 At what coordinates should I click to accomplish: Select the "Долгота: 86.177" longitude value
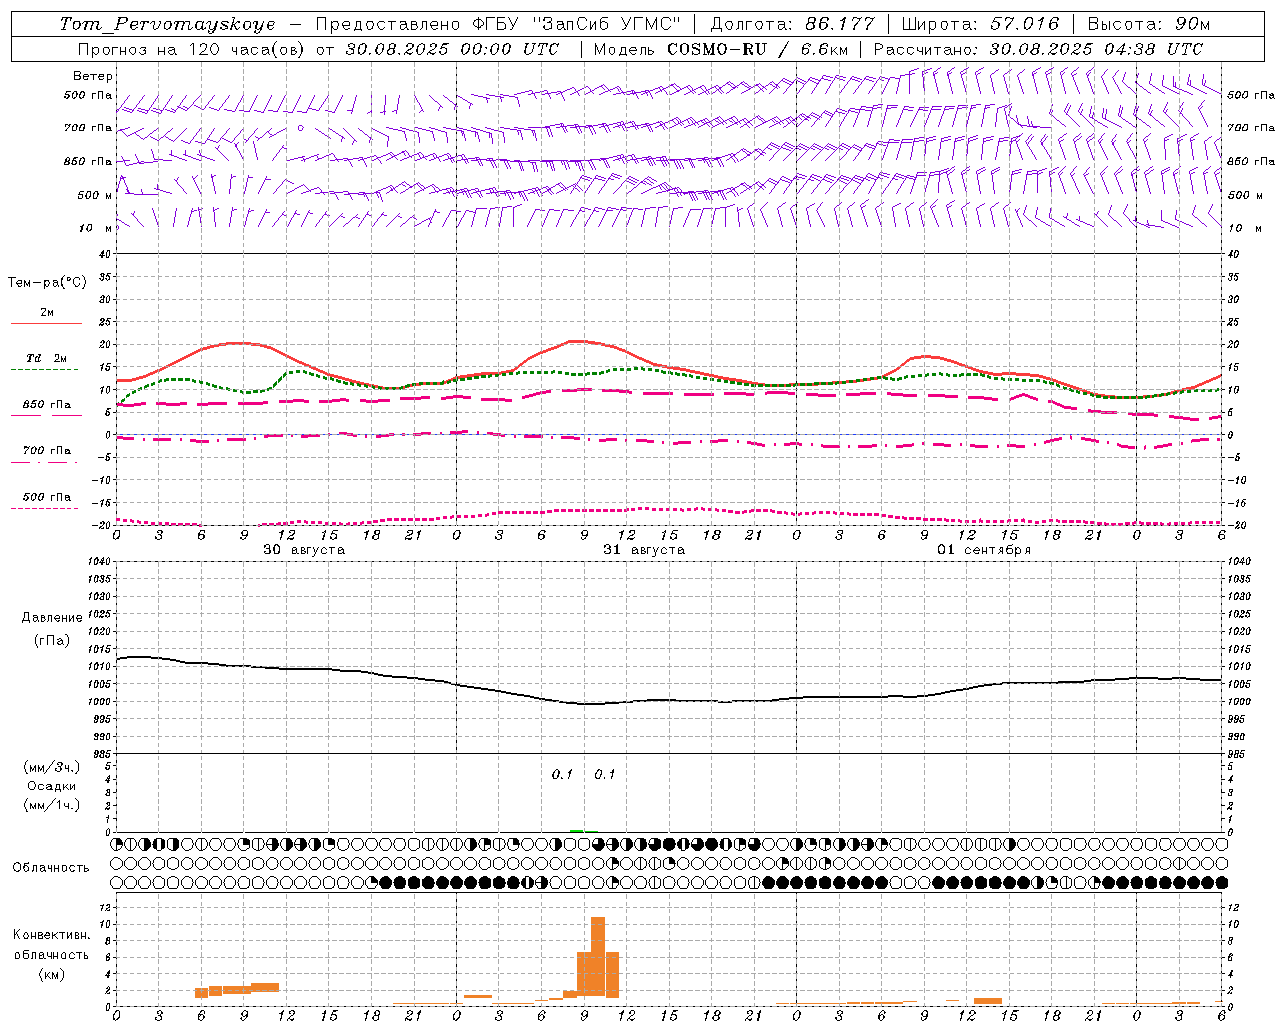pos(792,24)
